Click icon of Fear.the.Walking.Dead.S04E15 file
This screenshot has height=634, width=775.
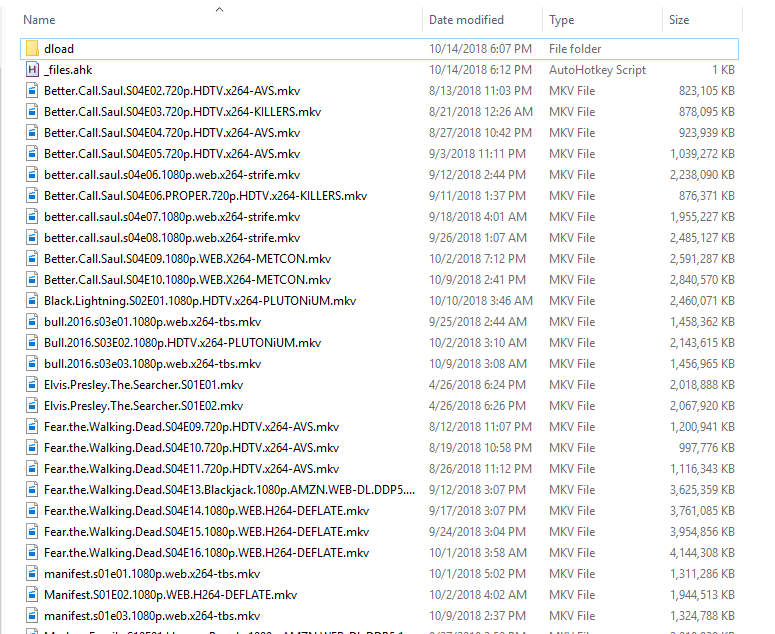point(32,532)
